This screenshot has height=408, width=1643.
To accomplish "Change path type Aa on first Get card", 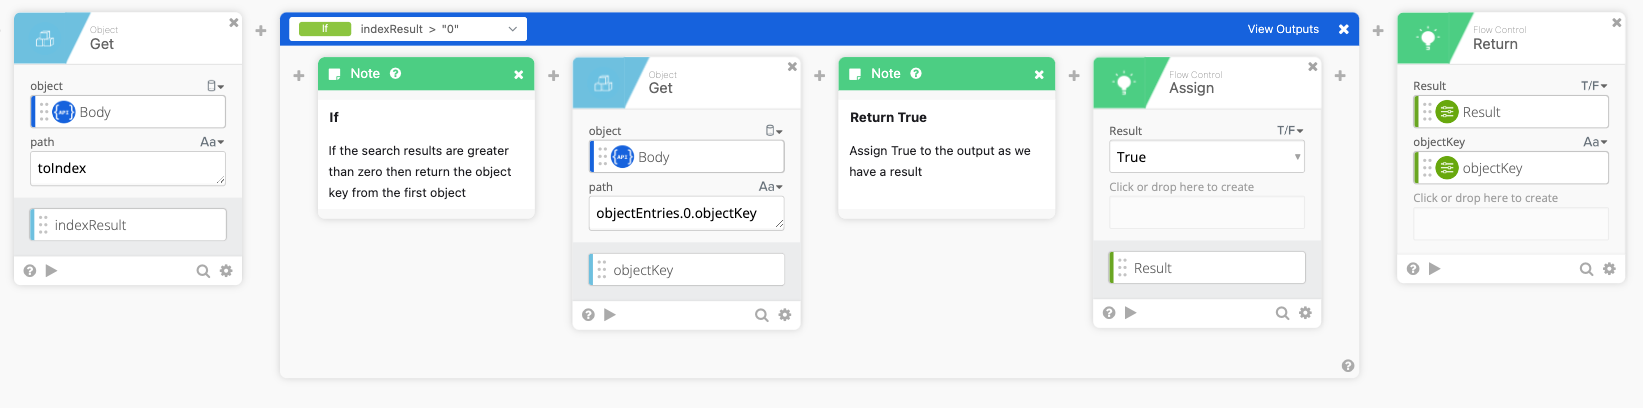I will (212, 142).
